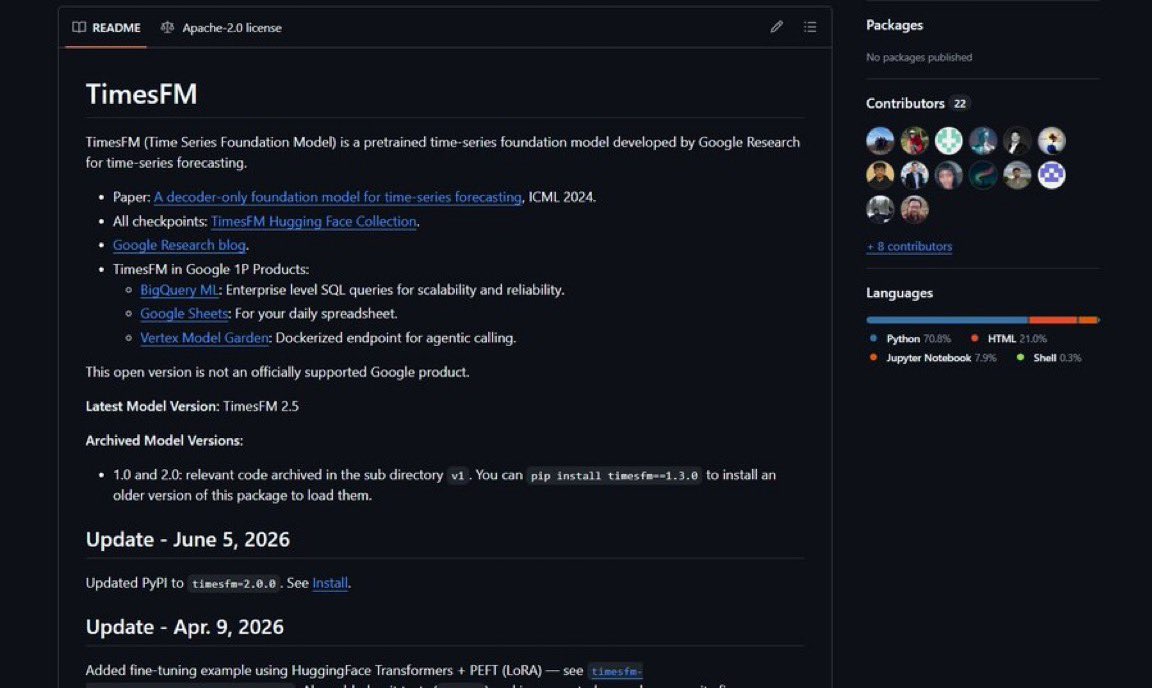Click the "No packages published" text
Screen dimensions: 1152x688
(x=919, y=57)
